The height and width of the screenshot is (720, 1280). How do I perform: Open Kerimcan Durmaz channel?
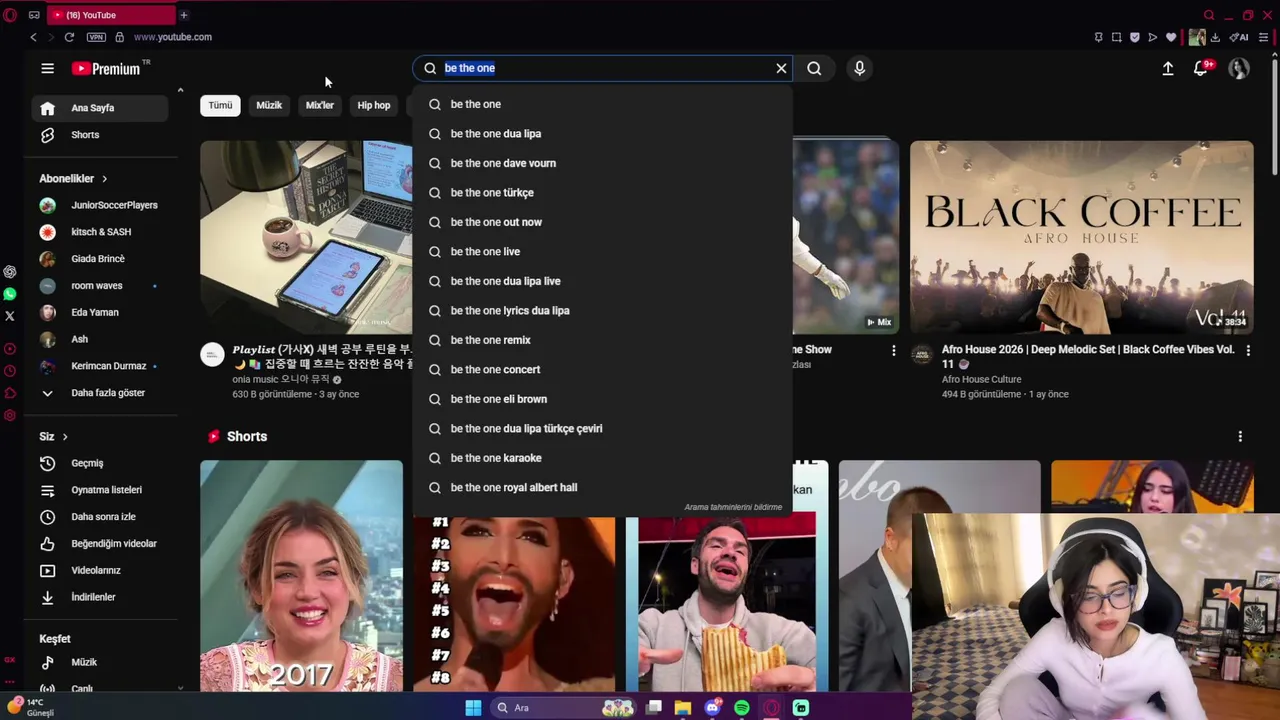point(99,366)
